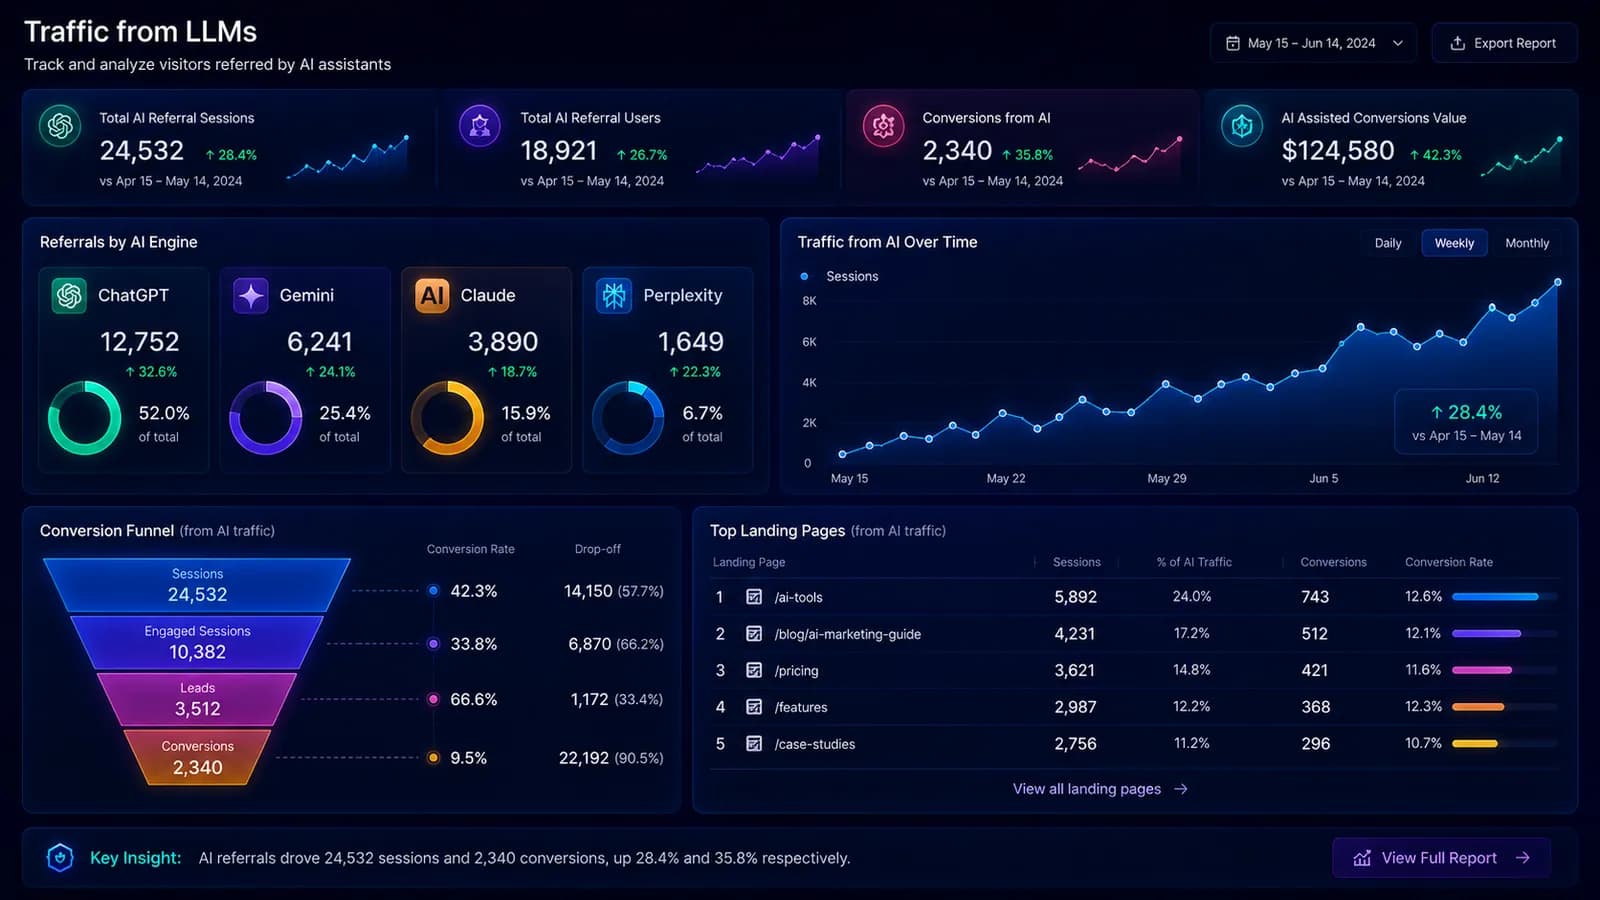1600x900 pixels.
Task: Open the May 15 – Jun 14, 2024 date range dropdown
Action: [x=1313, y=43]
